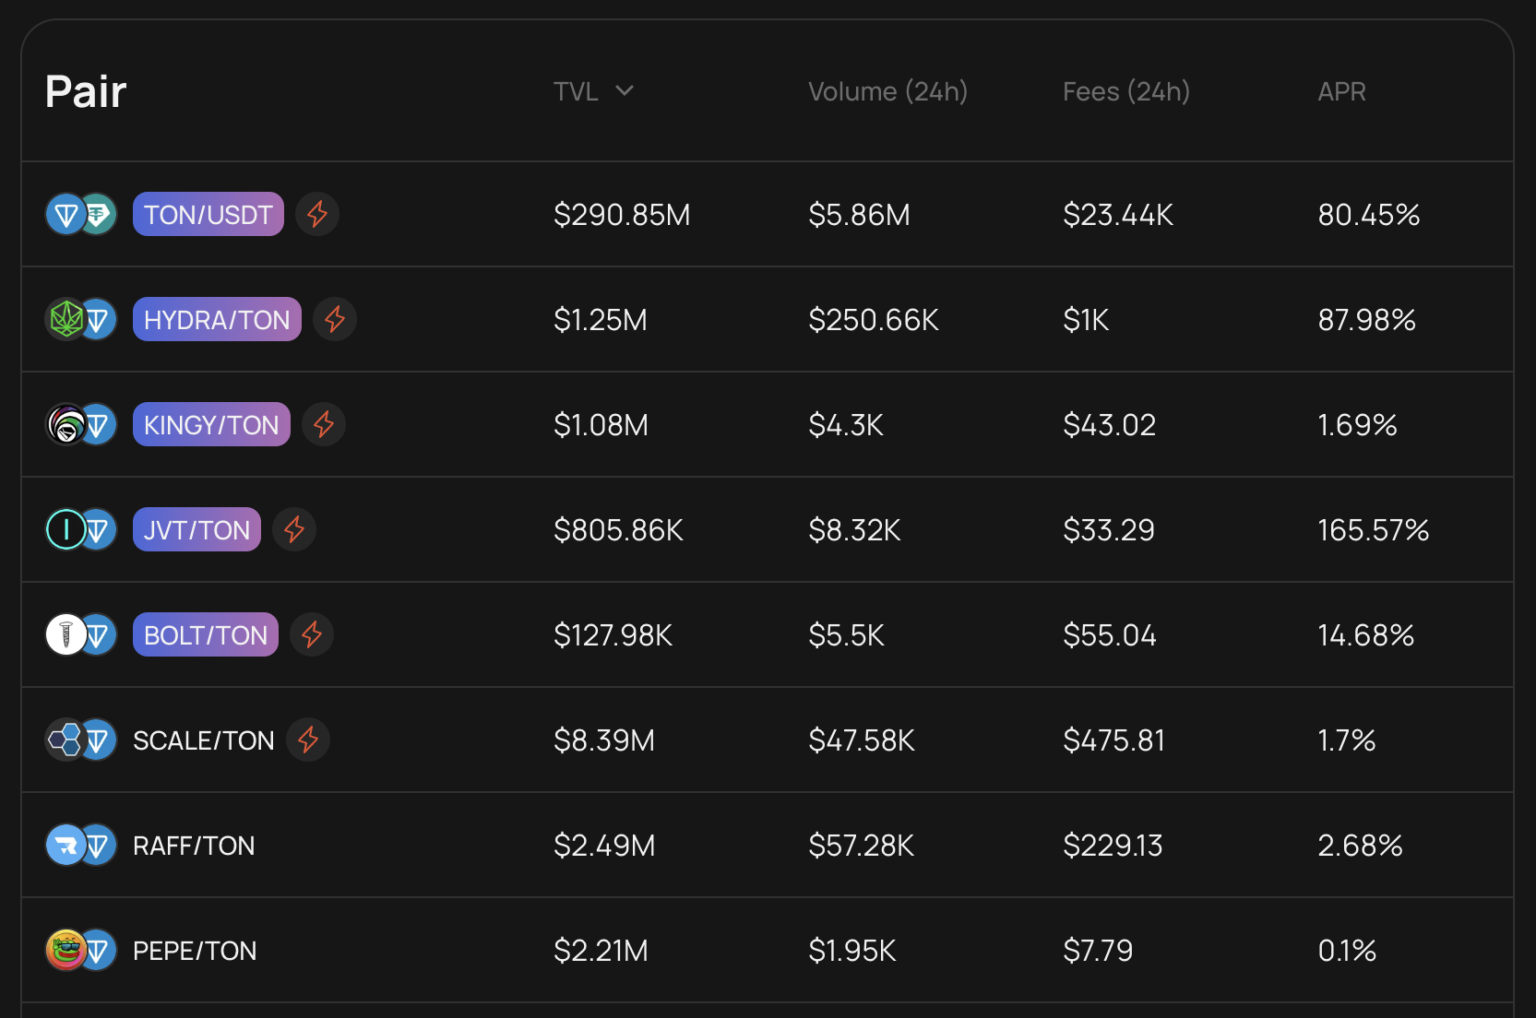Click the APR column header
The image size is (1536, 1018).
[1342, 90]
